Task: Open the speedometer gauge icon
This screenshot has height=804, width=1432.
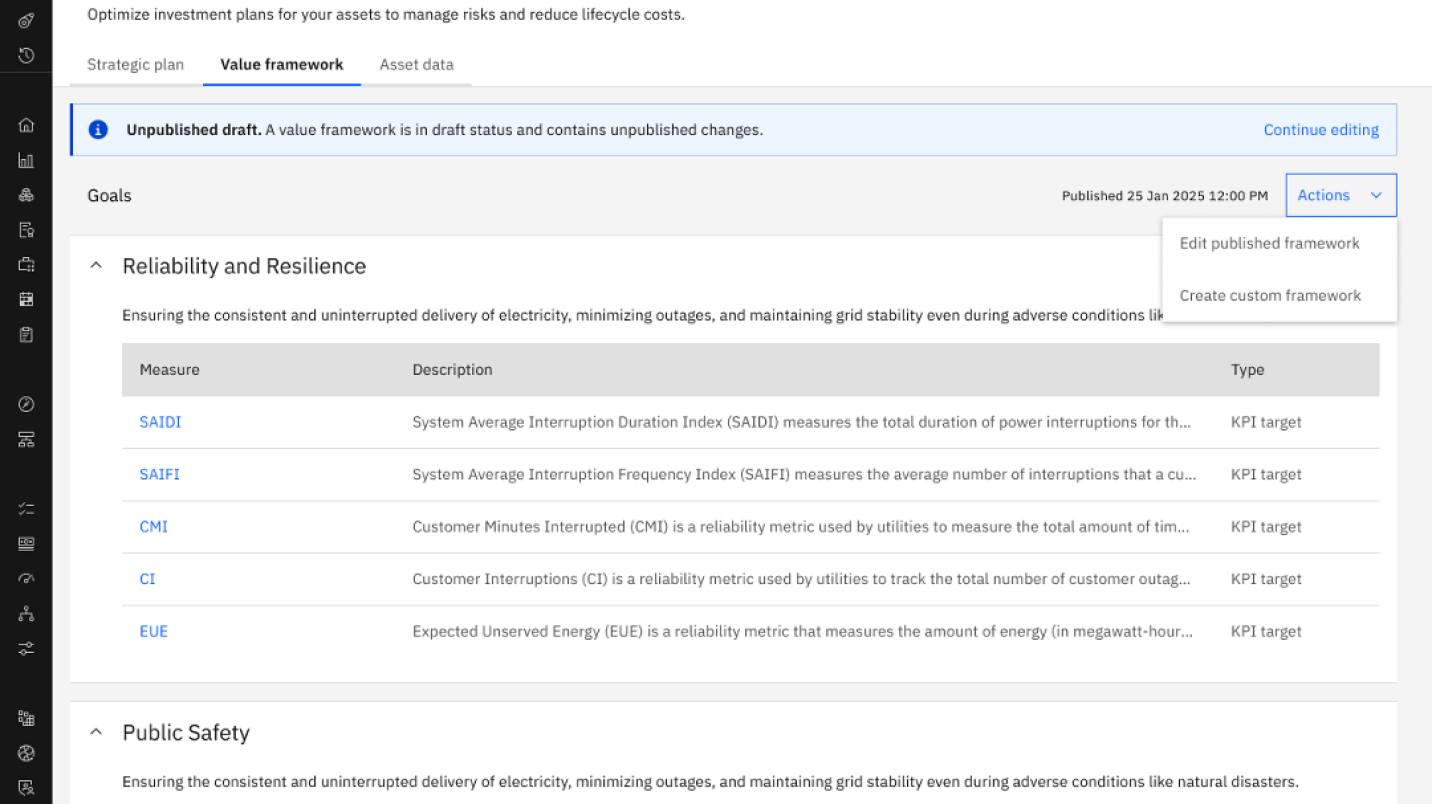Action: [x=26, y=578]
